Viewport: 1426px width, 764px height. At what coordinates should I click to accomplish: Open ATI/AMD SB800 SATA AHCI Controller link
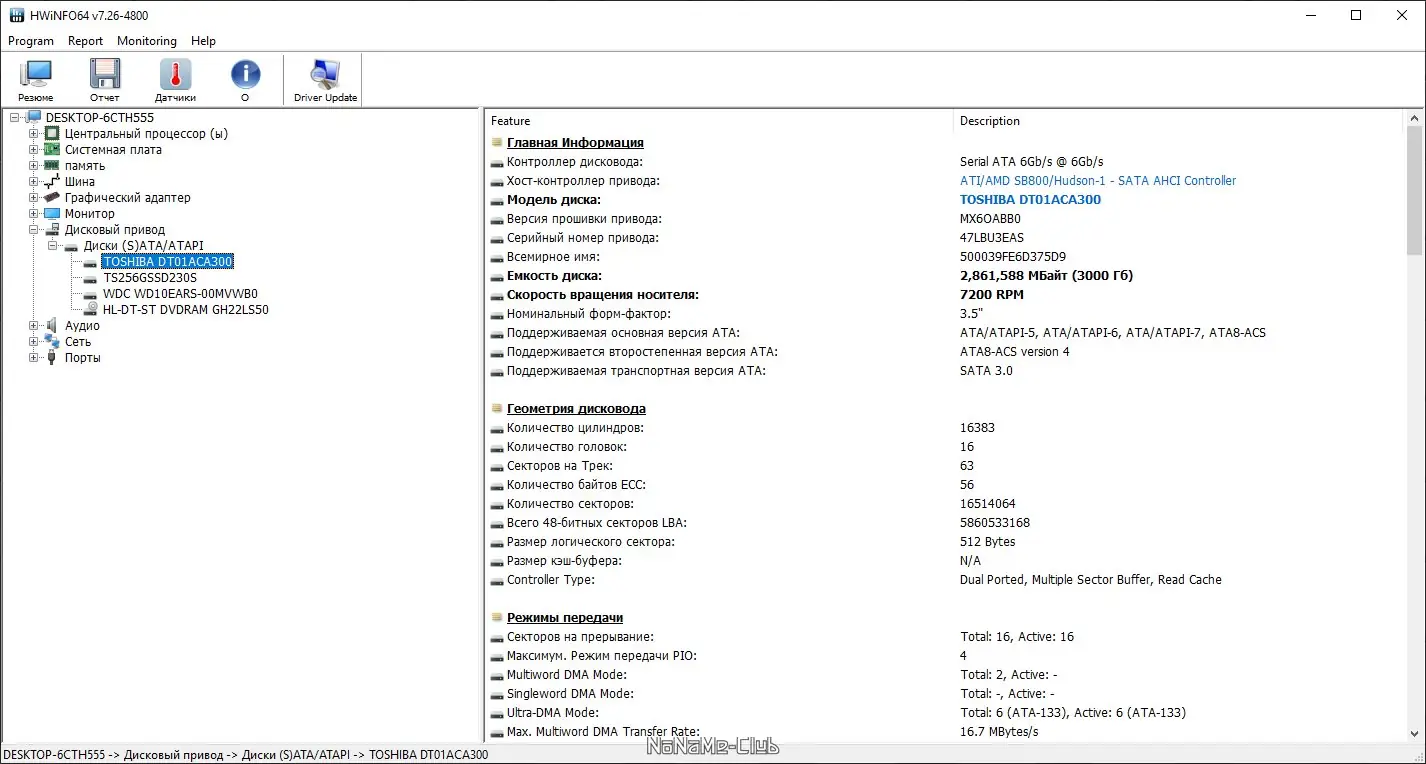pyautogui.click(x=1098, y=181)
